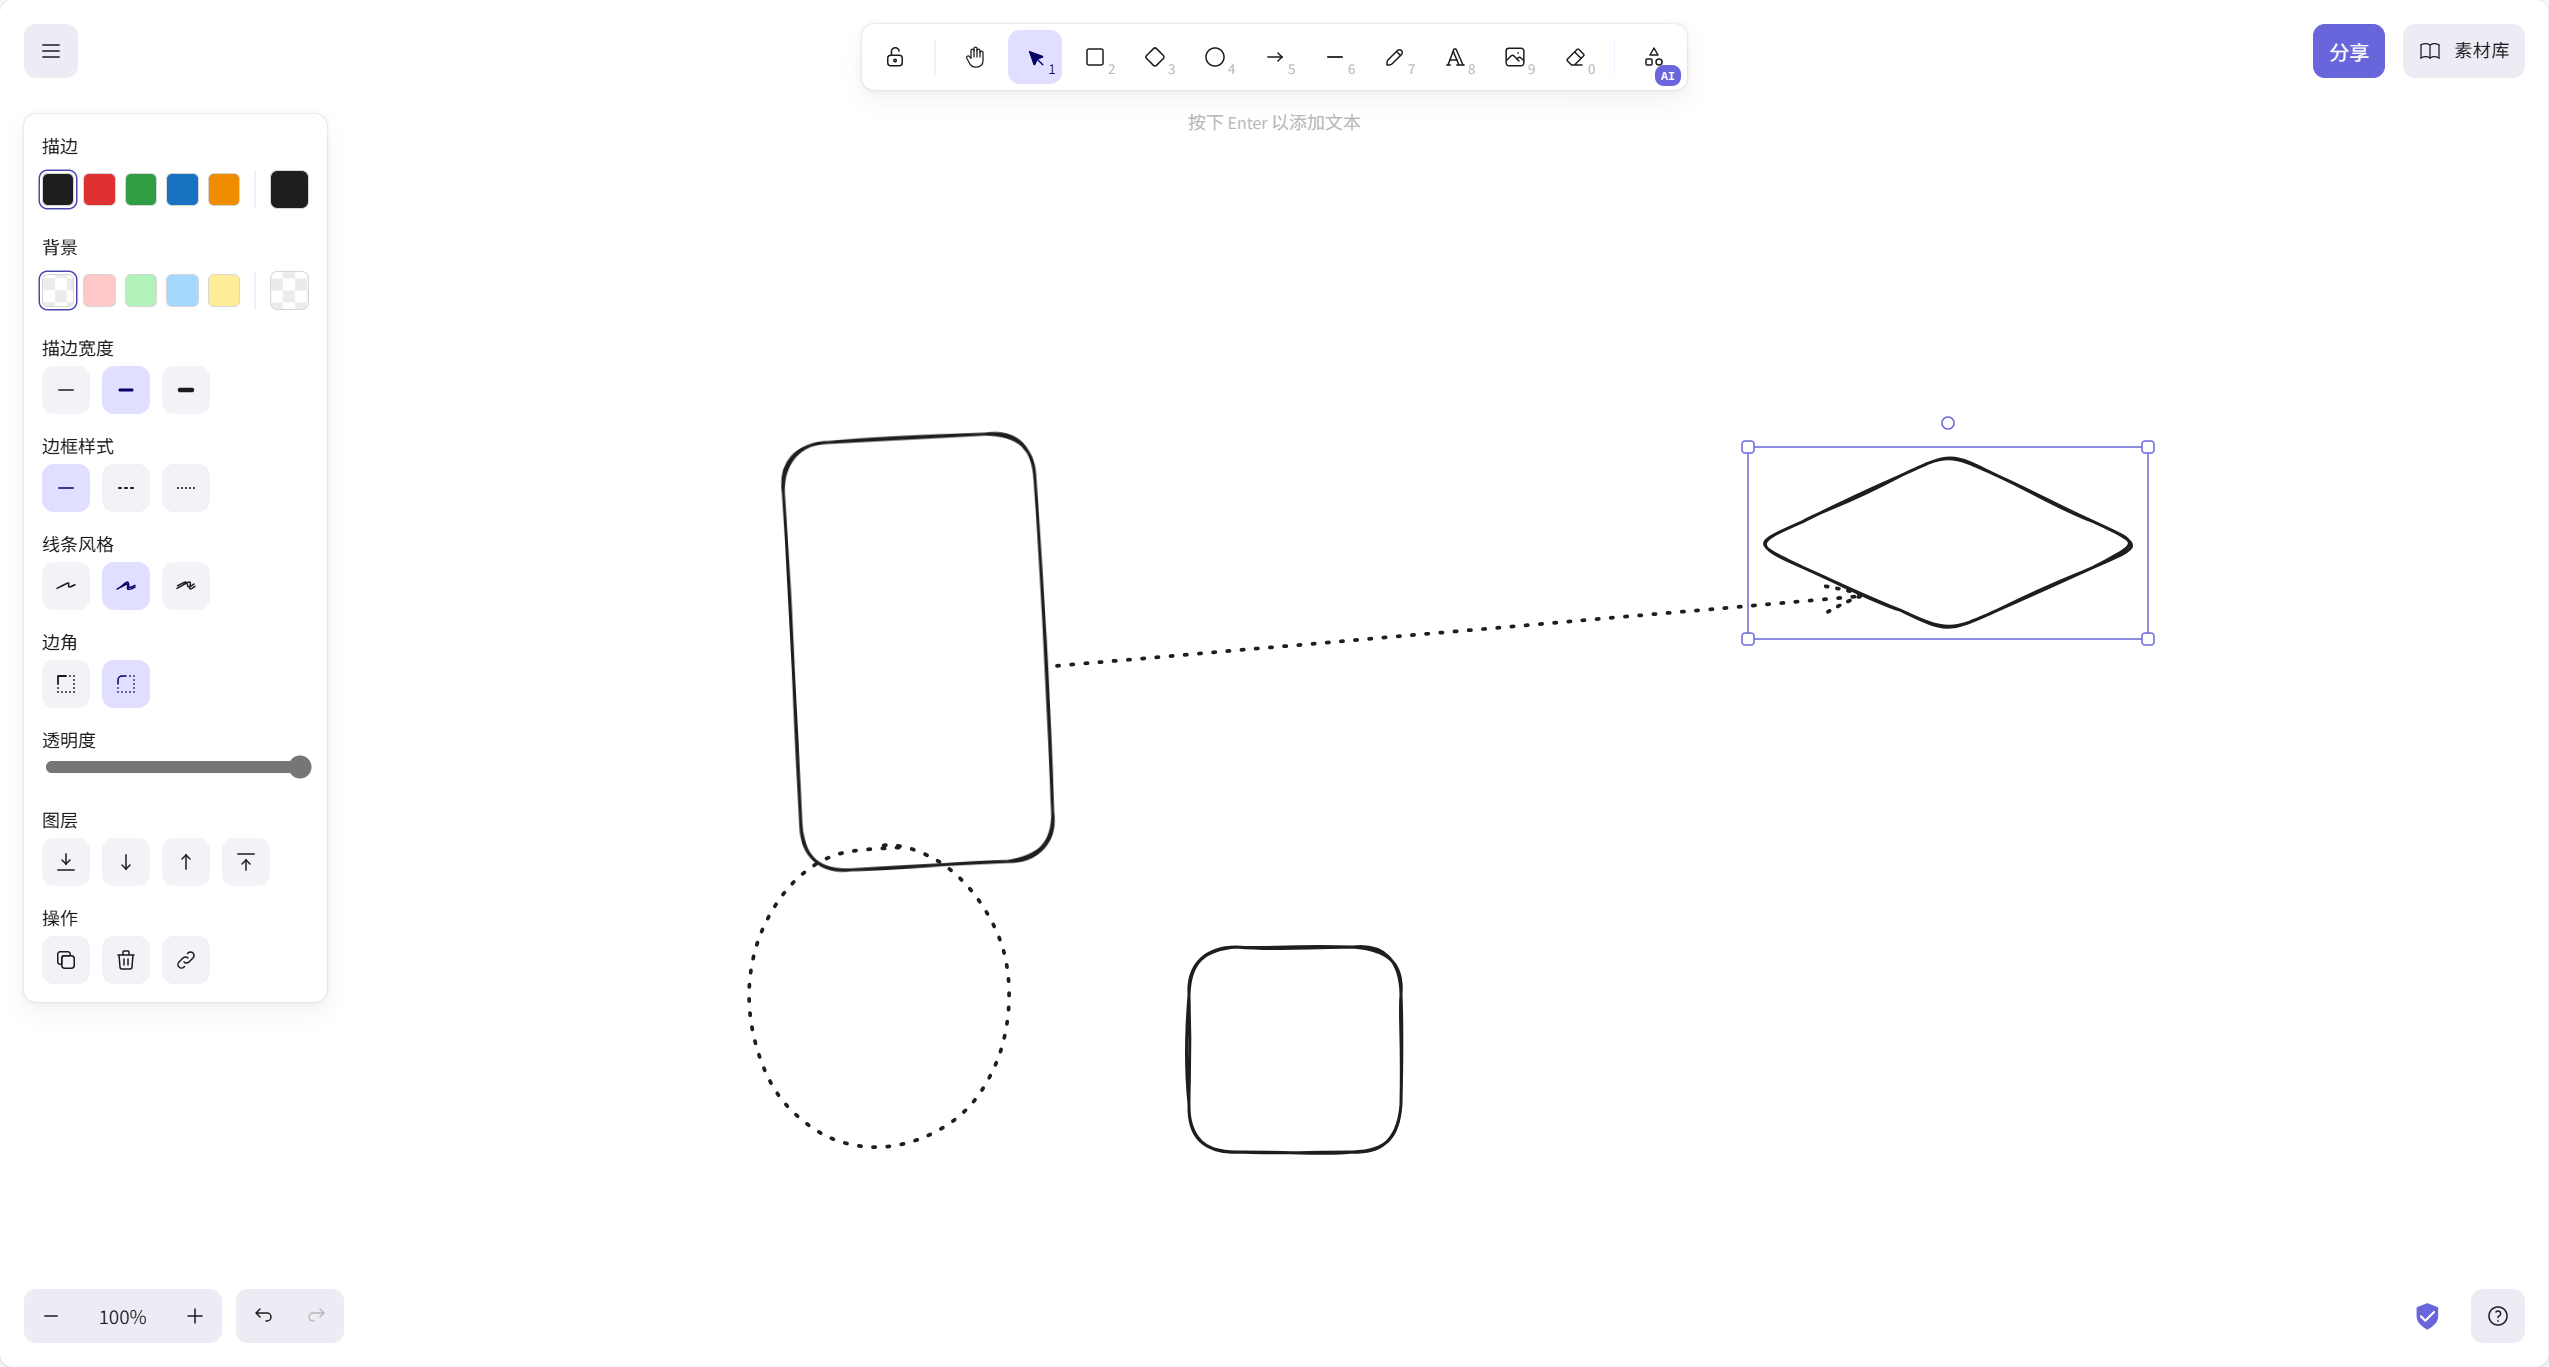Set dashed border style
Image resolution: width=2549 pixels, height=1367 pixels.
click(x=126, y=488)
